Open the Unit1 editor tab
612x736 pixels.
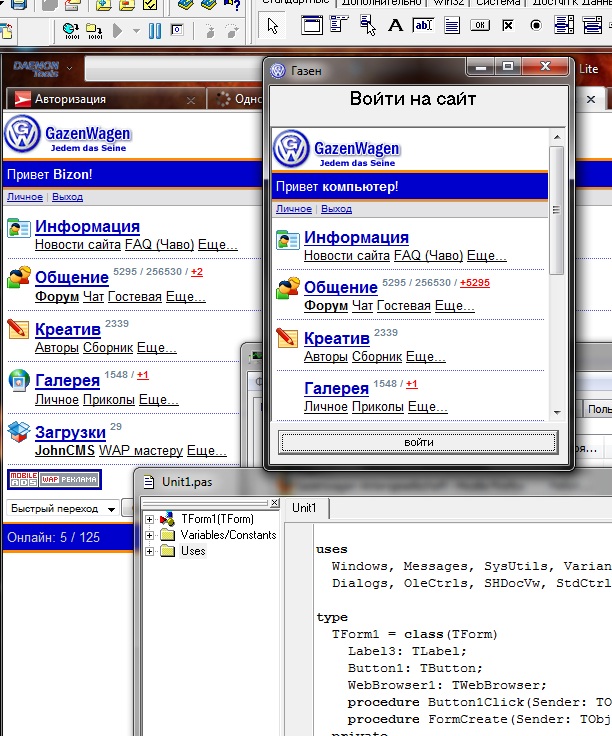click(x=305, y=508)
